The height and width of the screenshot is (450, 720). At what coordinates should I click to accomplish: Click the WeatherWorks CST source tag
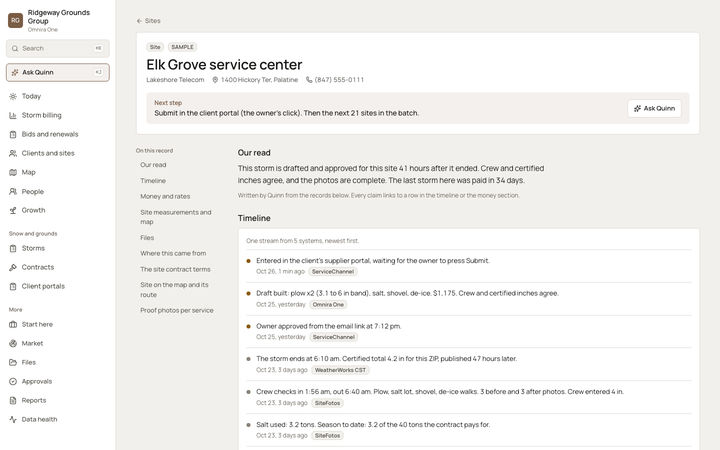click(340, 370)
